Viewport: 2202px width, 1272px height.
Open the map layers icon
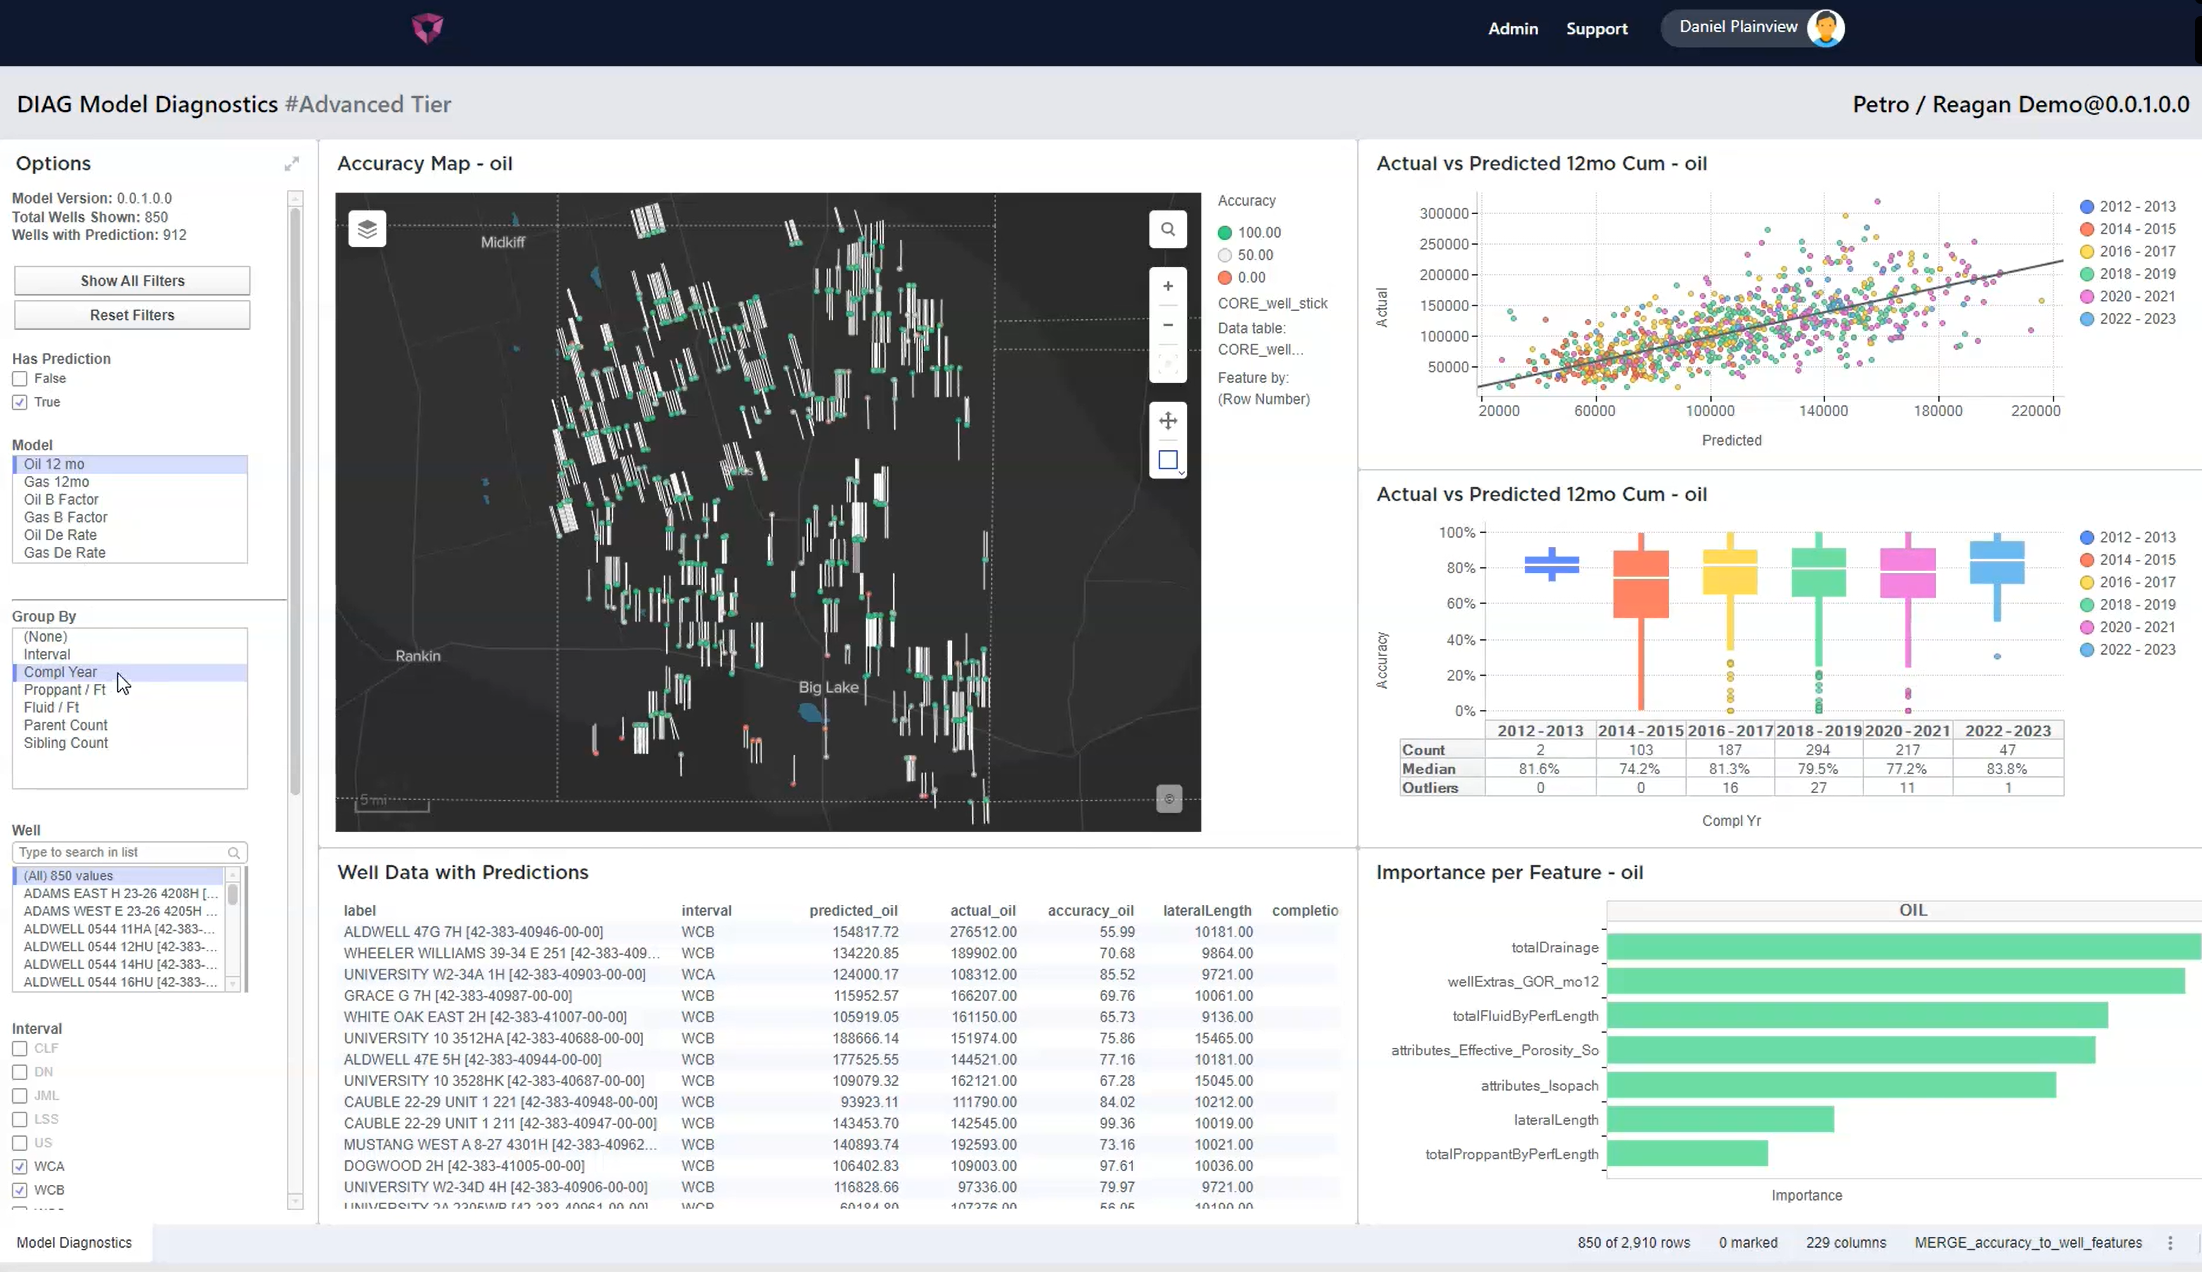(x=367, y=229)
